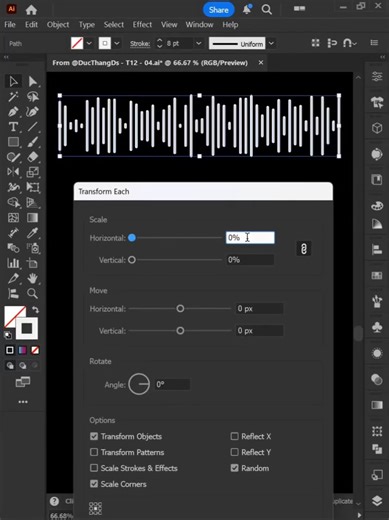Expand the left toolbar collapse arrows
Screen dimensions: 389x520
(x=6, y=57)
